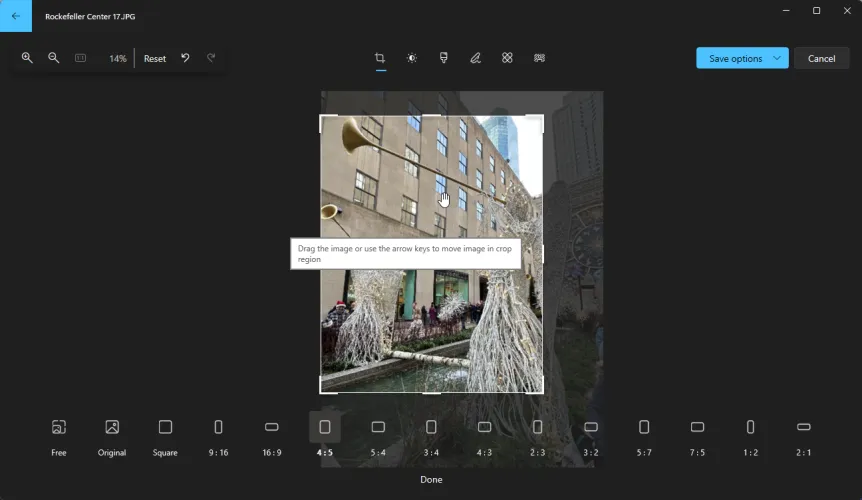Open the Background tool
The width and height of the screenshot is (862, 500).
pos(539,58)
